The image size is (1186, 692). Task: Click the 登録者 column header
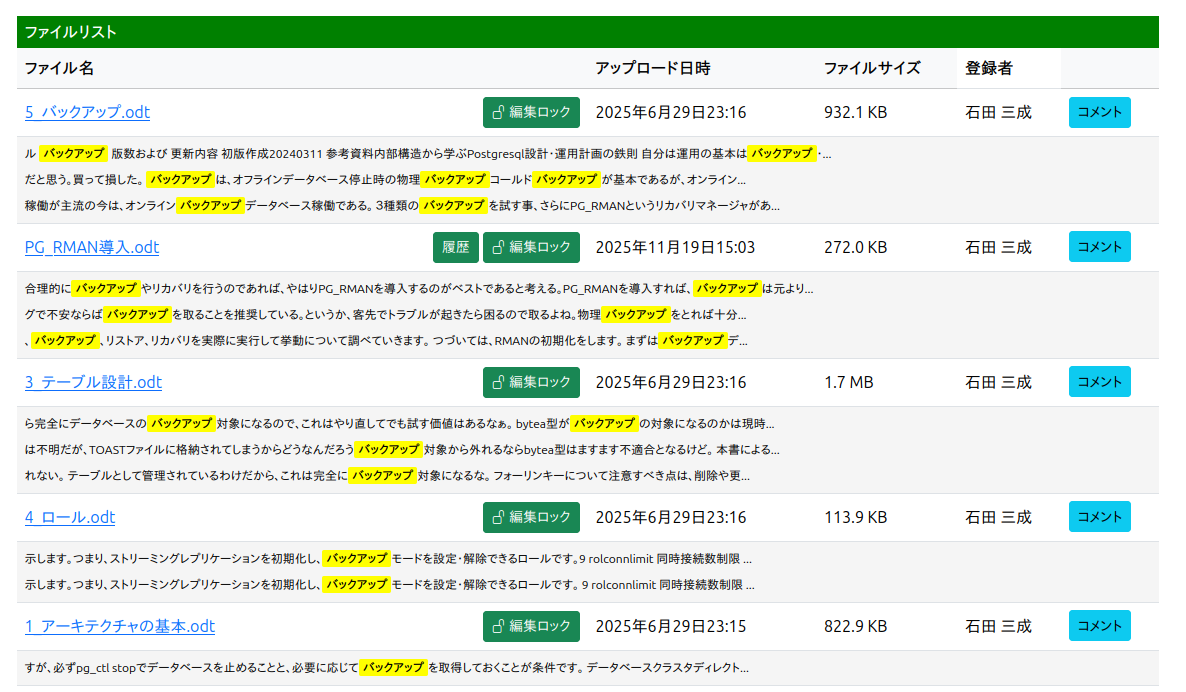[x=989, y=68]
